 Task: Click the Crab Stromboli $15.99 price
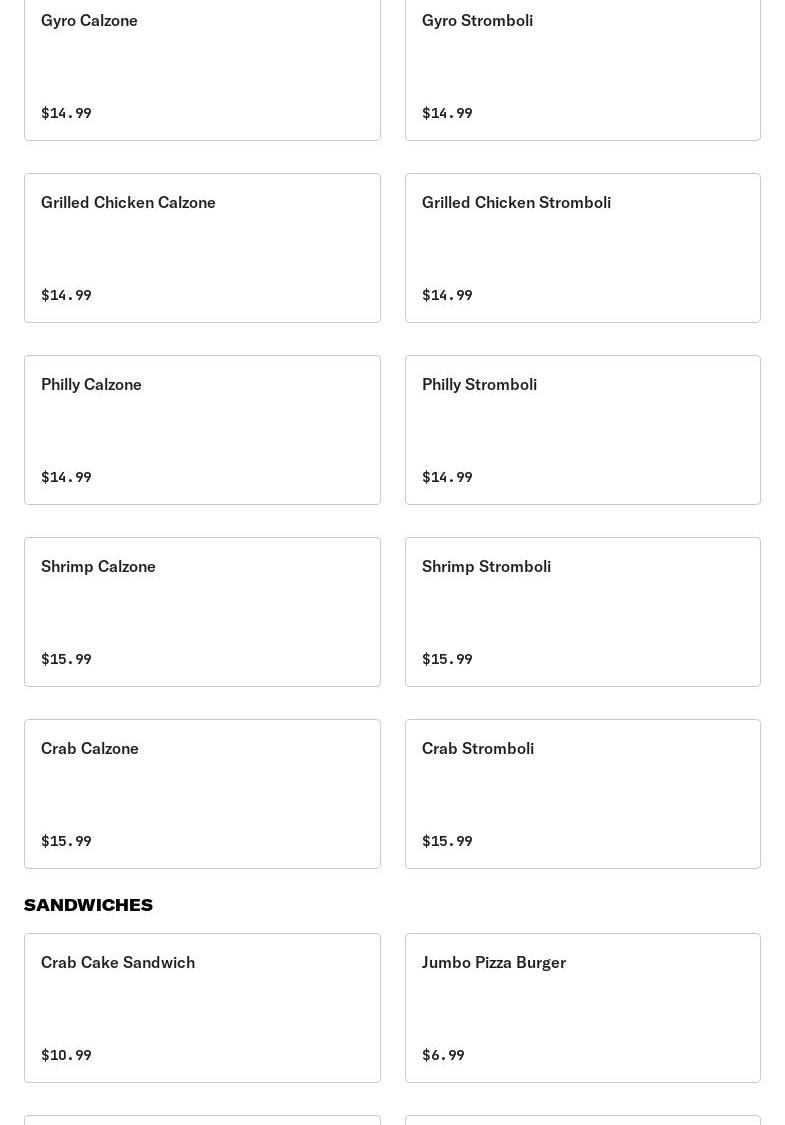click(447, 841)
